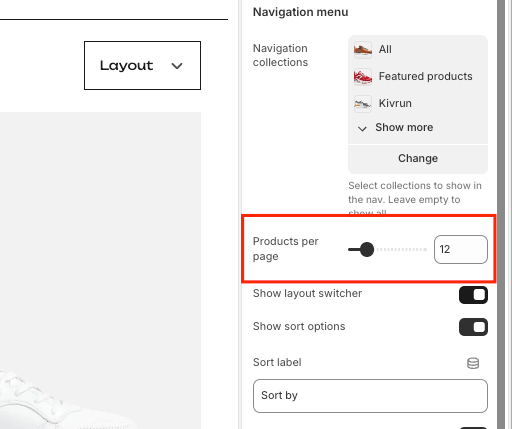The height and width of the screenshot is (429, 512).
Task: Open the Layout dropdown
Action: tap(142, 65)
